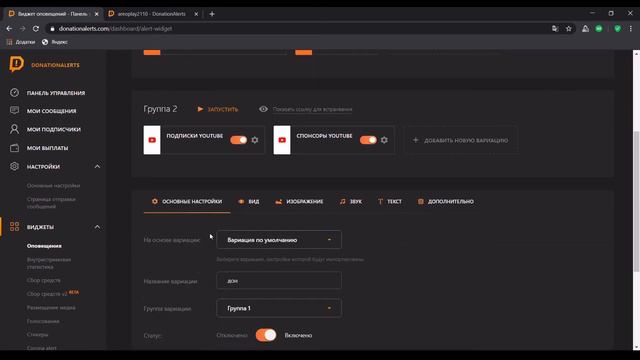Collapse the Виджеты sidebar section chevron
This screenshot has height=360, width=640.
coord(97,227)
